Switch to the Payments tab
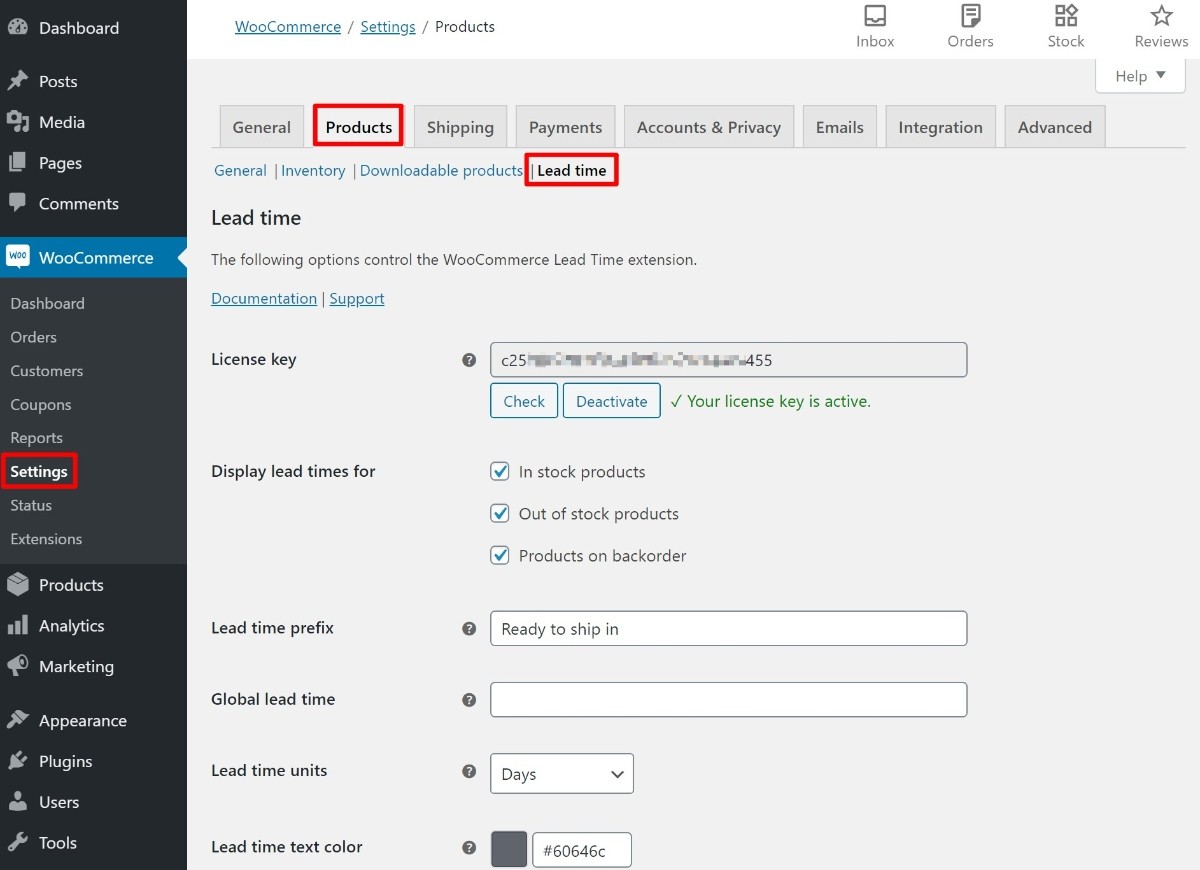This screenshot has width=1200, height=870. (x=565, y=127)
